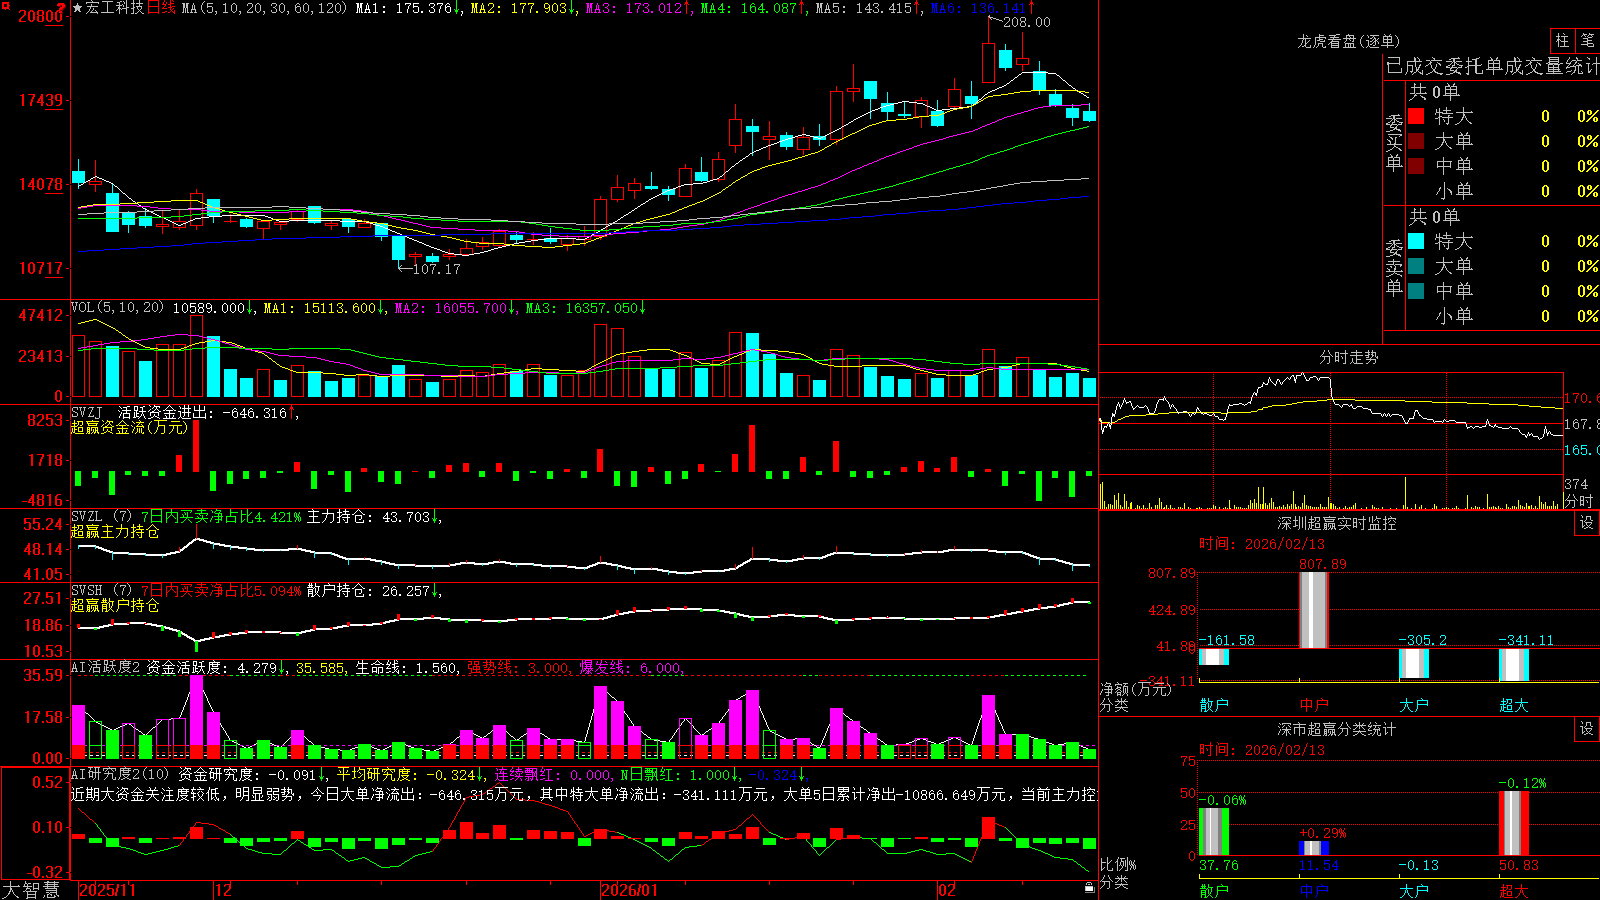Click dark red 中单 buy-order color swatch

pyautogui.click(x=1416, y=166)
